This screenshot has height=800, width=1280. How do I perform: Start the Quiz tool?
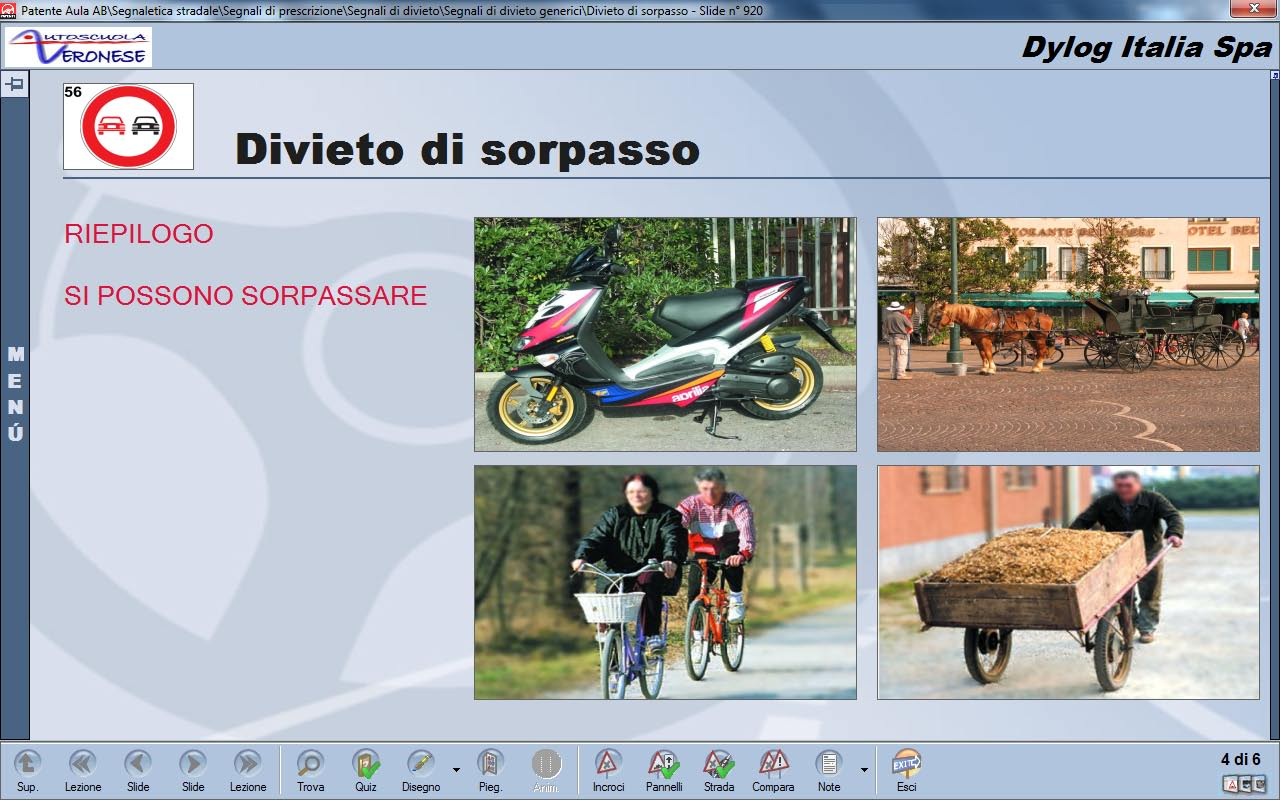(x=366, y=770)
